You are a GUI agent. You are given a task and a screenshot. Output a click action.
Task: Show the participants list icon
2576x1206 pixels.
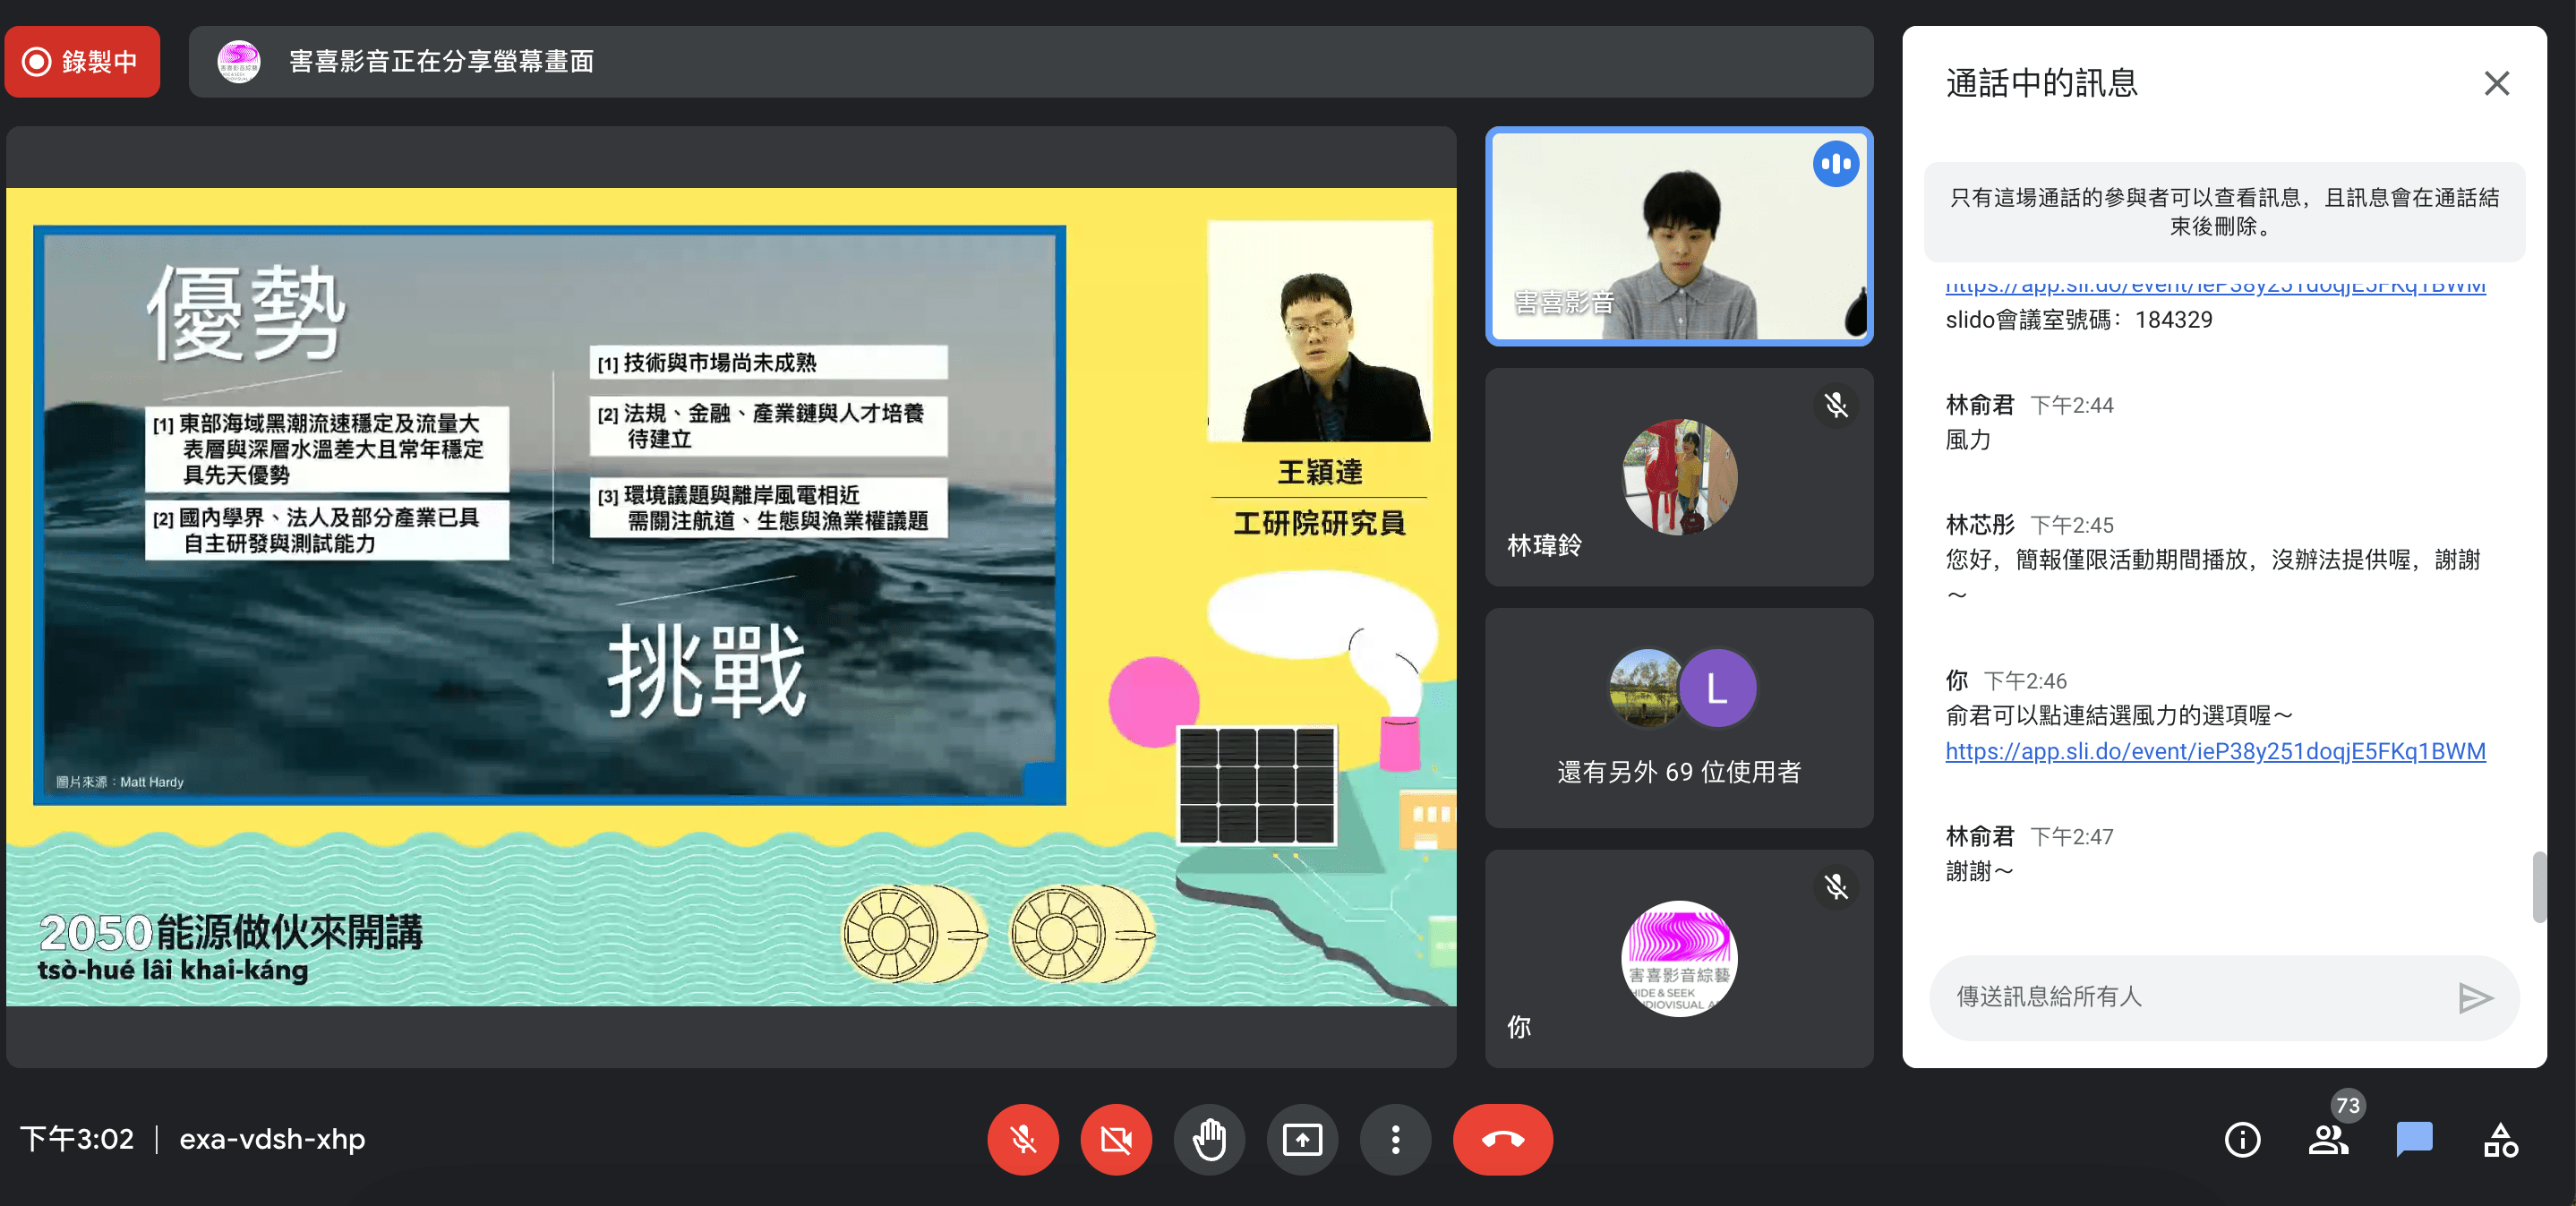(2327, 1139)
